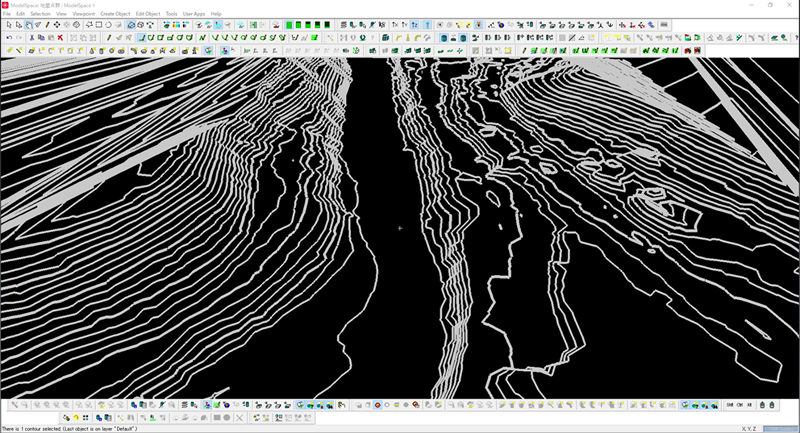This screenshot has width=800, height=433.
Task: Click the X, Y, Z coordinate indicator
Action: (748, 428)
